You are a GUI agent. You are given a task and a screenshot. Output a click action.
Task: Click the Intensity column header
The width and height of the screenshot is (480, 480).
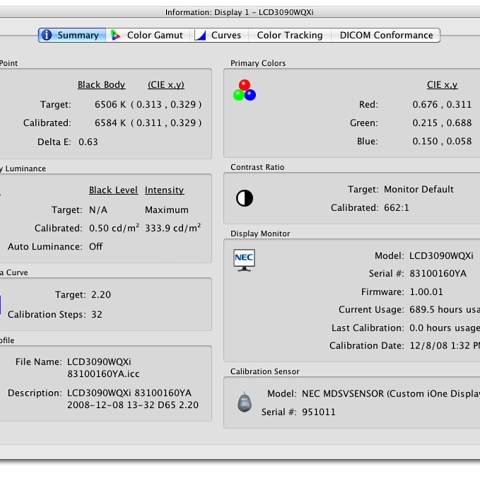[x=164, y=190]
